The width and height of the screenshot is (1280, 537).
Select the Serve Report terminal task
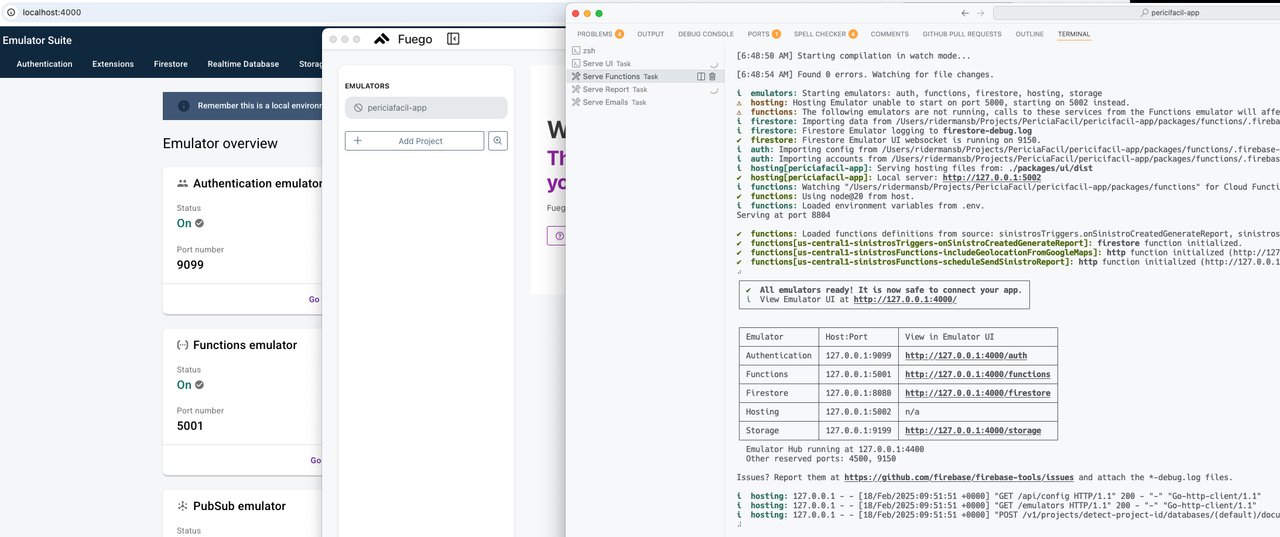click(645, 89)
